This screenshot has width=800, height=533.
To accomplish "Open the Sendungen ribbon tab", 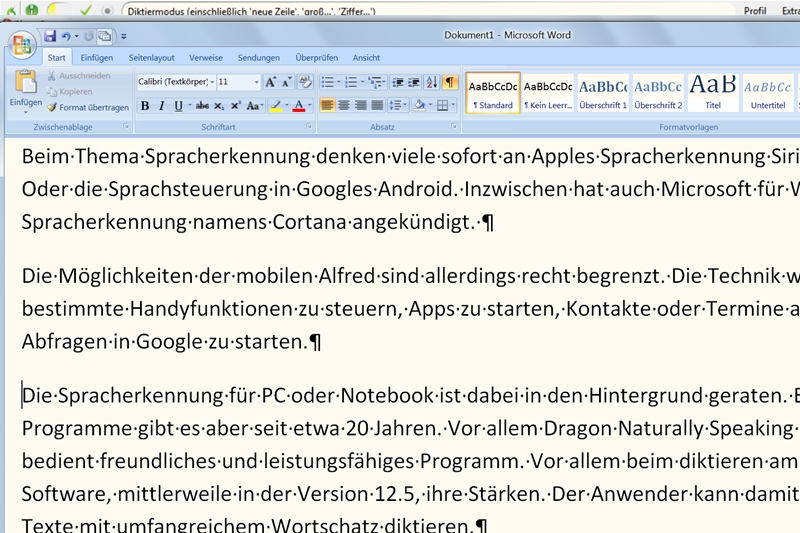I will point(259,58).
